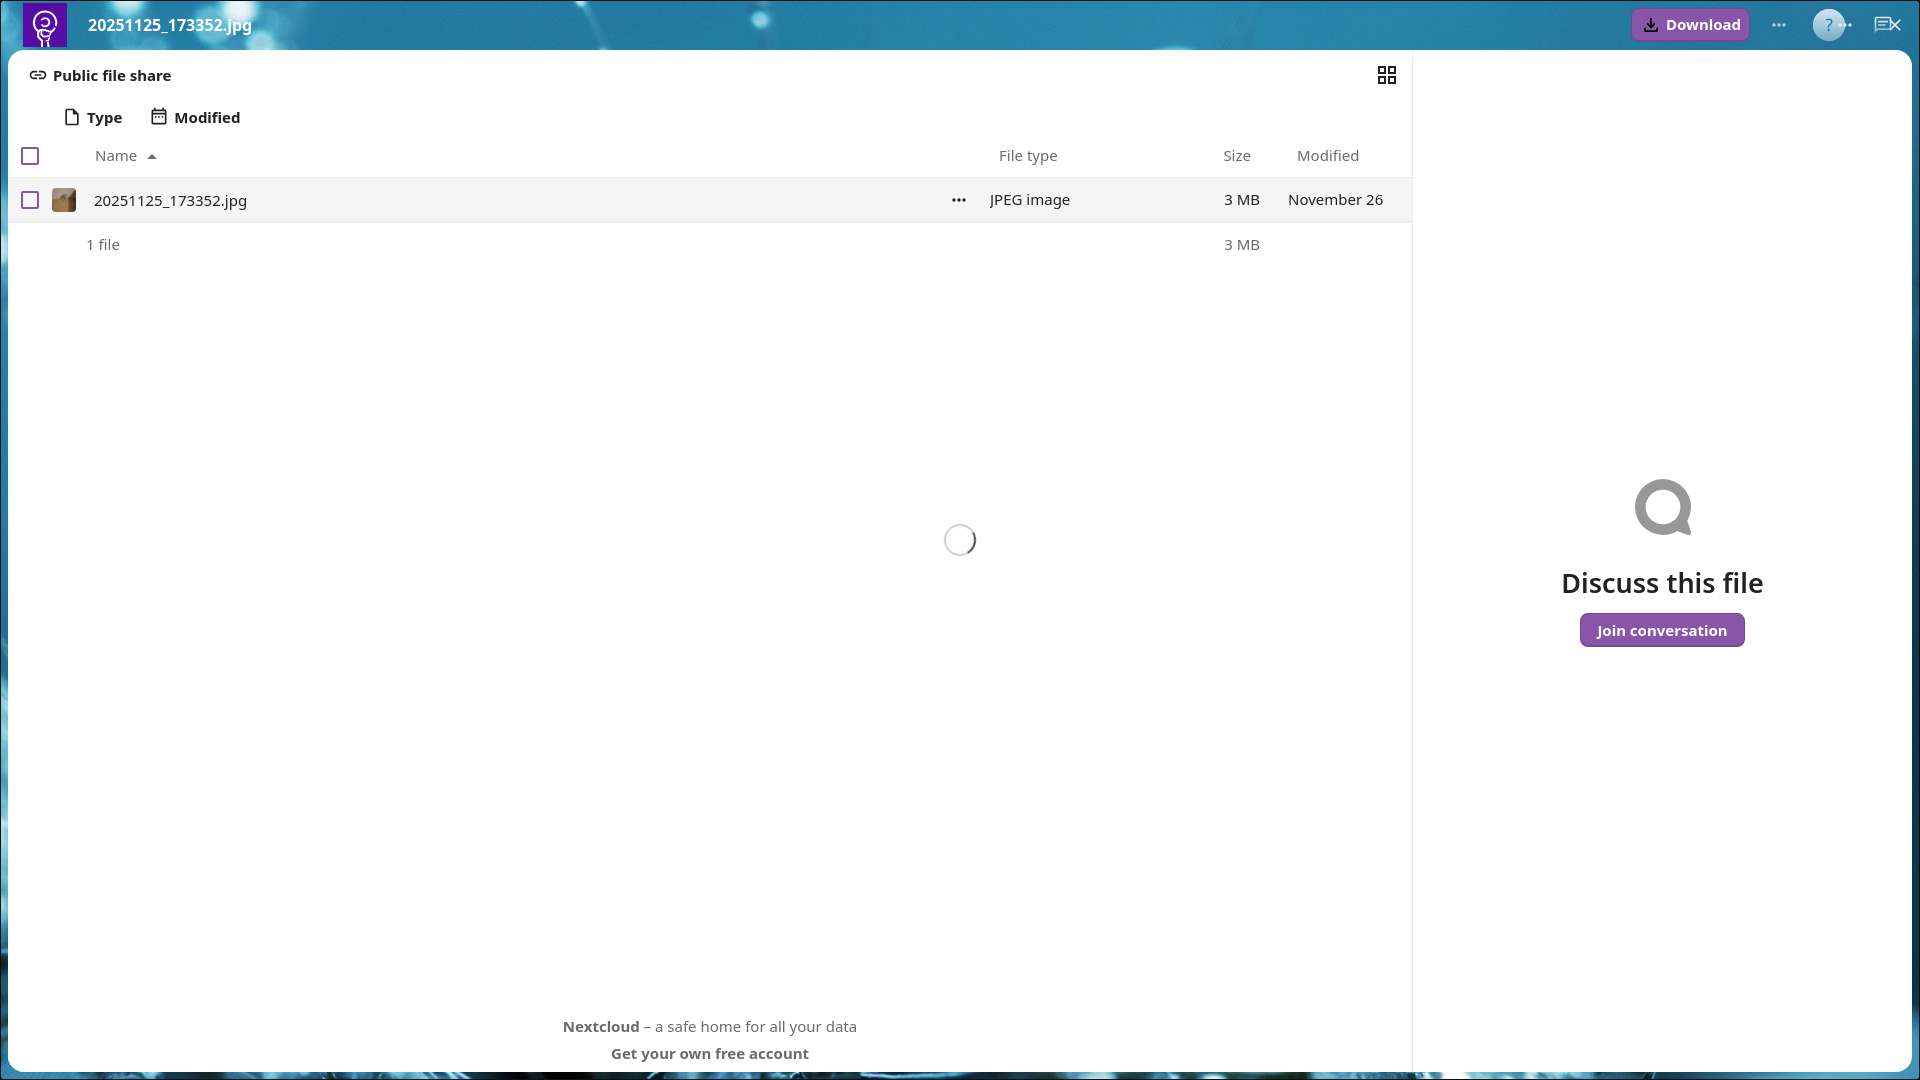Click the Download button
This screenshot has height=1080, width=1920.
click(x=1690, y=25)
